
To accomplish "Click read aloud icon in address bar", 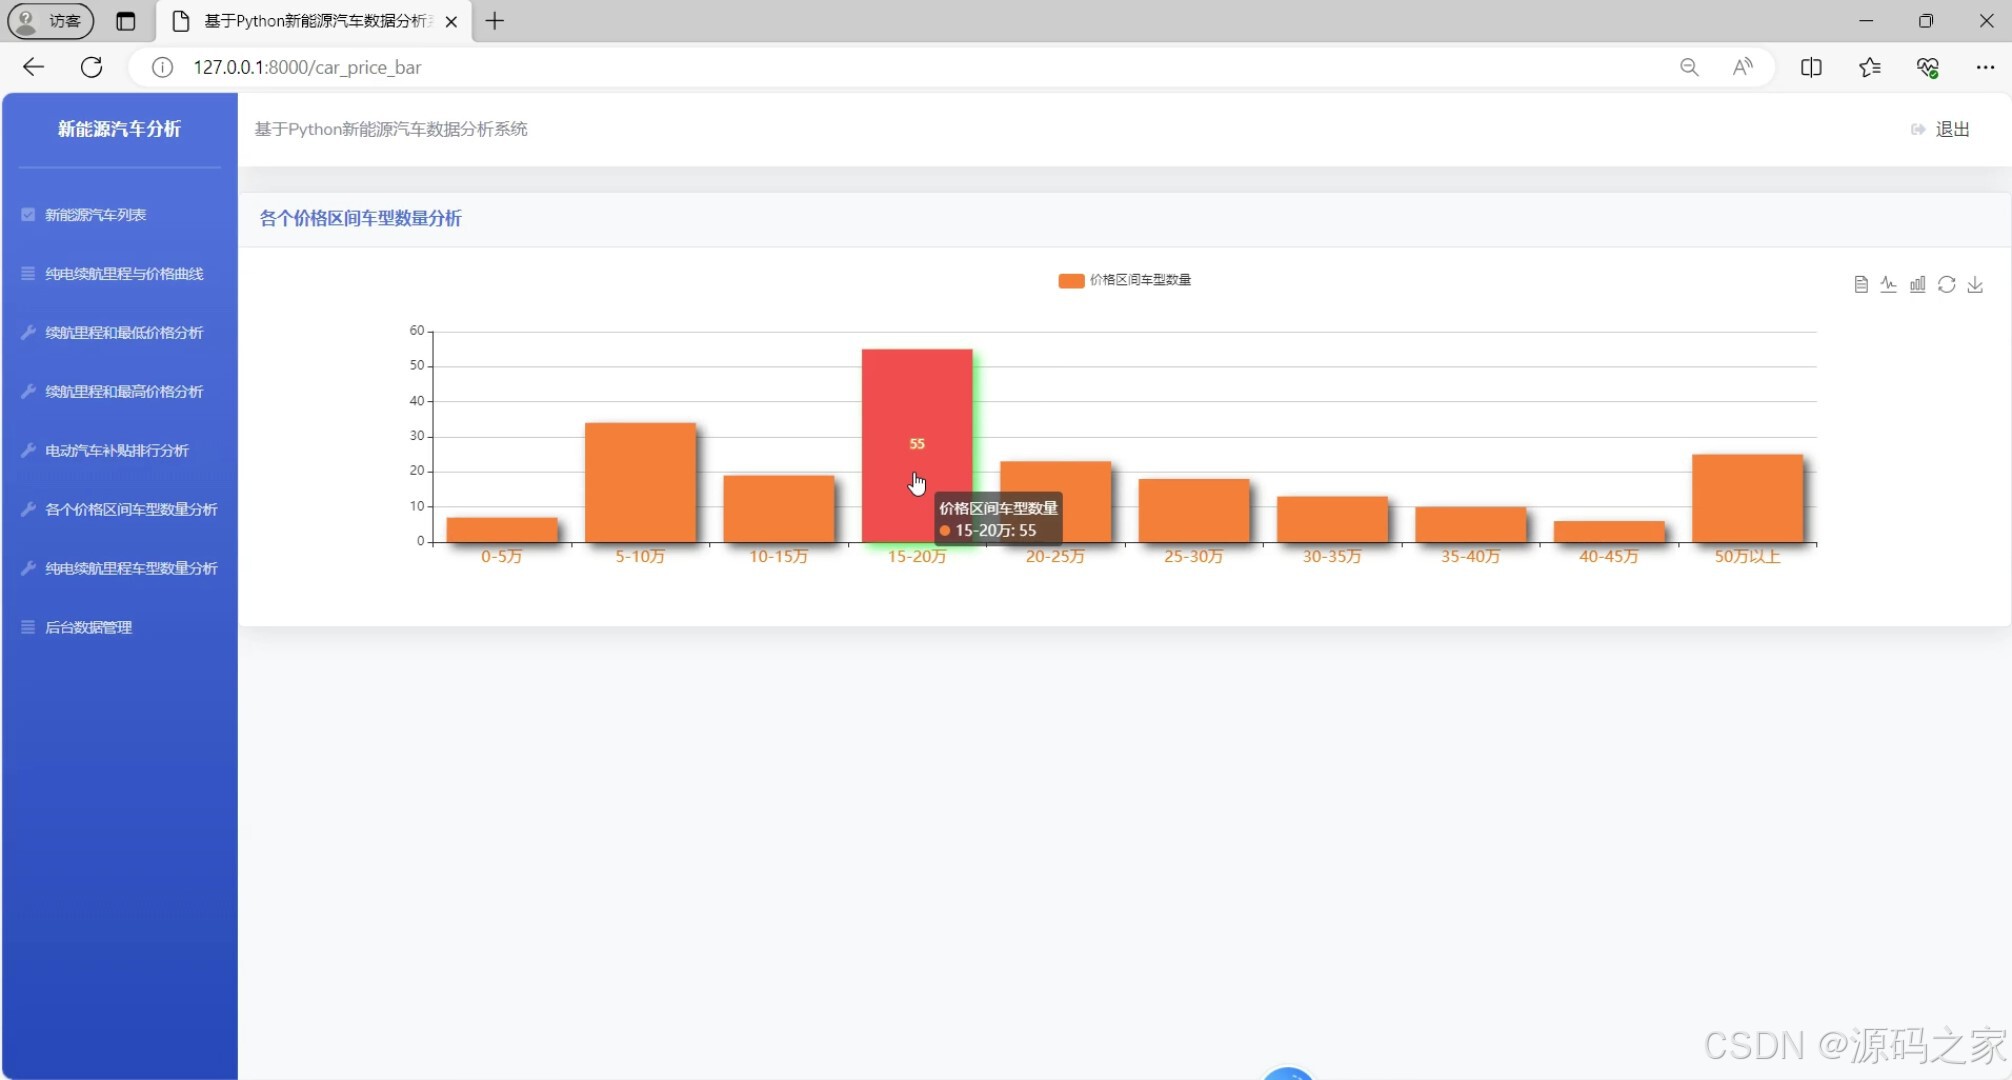I will coord(1742,67).
